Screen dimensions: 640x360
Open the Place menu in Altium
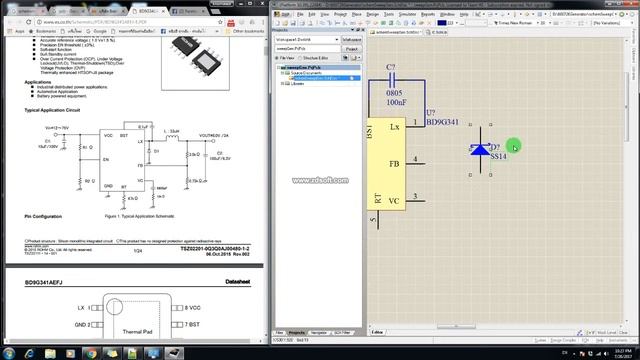click(x=356, y=14)
